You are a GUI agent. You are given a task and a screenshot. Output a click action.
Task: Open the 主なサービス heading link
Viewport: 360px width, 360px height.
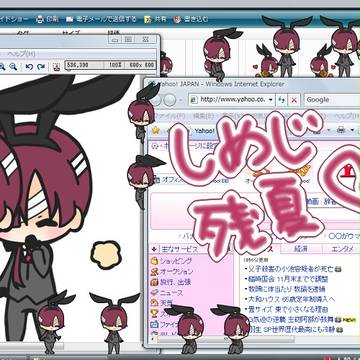(179, 249)
